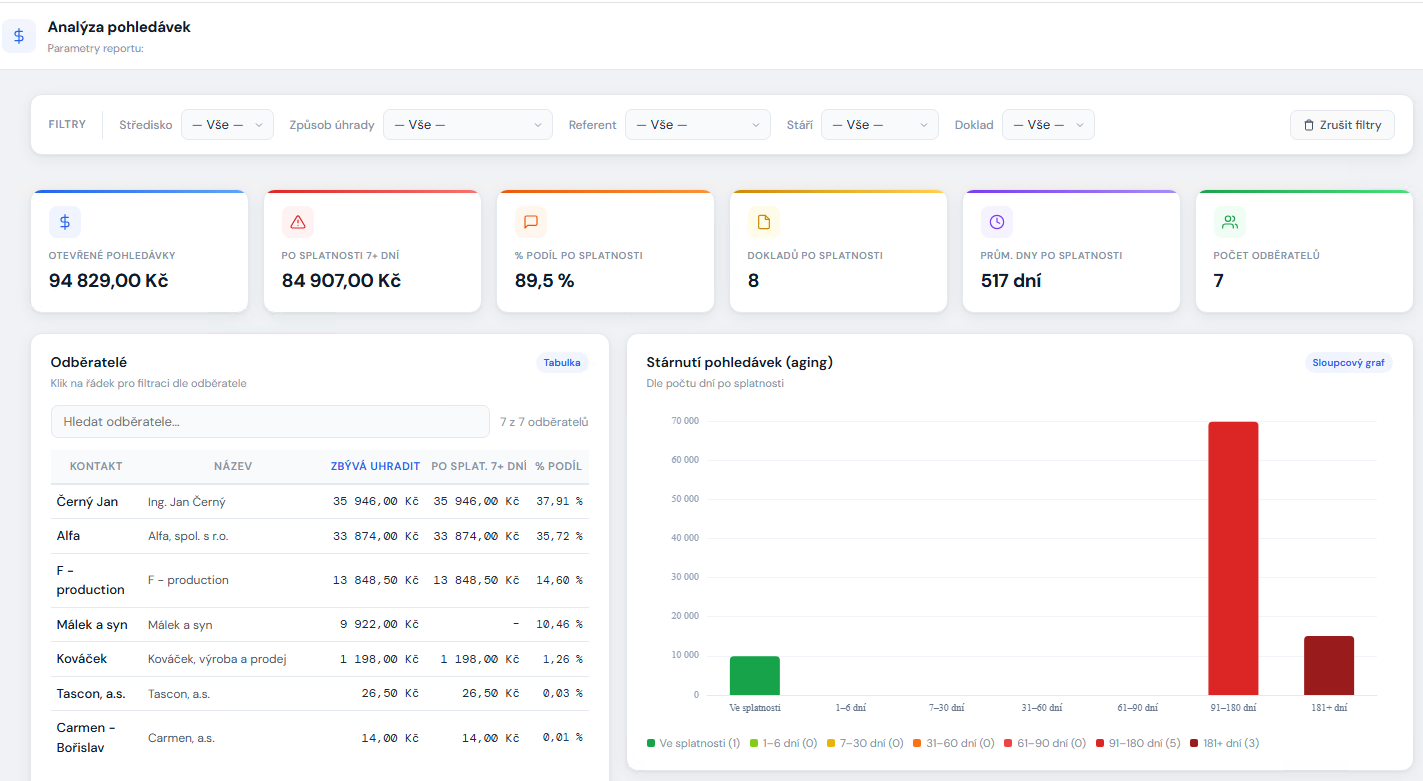Click warning triangle icon on Po splatnosti card
1423x781 pixels.
pyautogui.click(x=298, y=222)
